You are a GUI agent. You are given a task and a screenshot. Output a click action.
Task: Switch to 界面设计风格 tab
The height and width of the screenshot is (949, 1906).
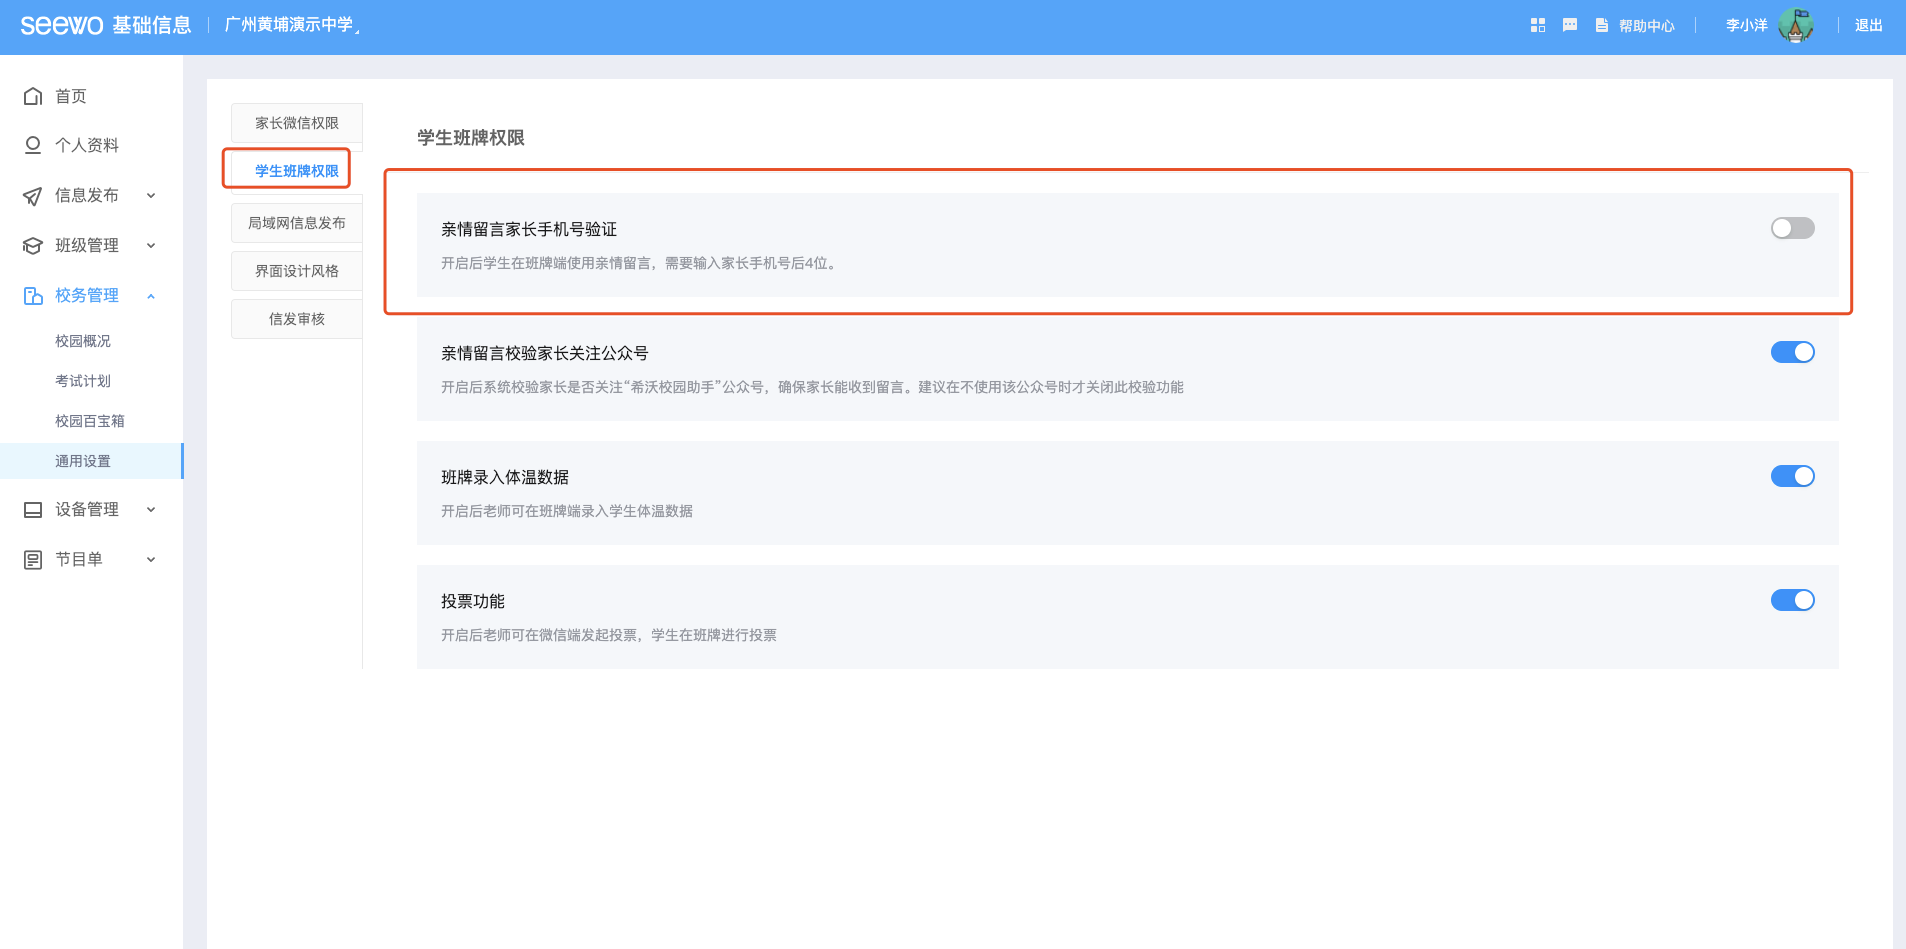click(x=297, y=271)
